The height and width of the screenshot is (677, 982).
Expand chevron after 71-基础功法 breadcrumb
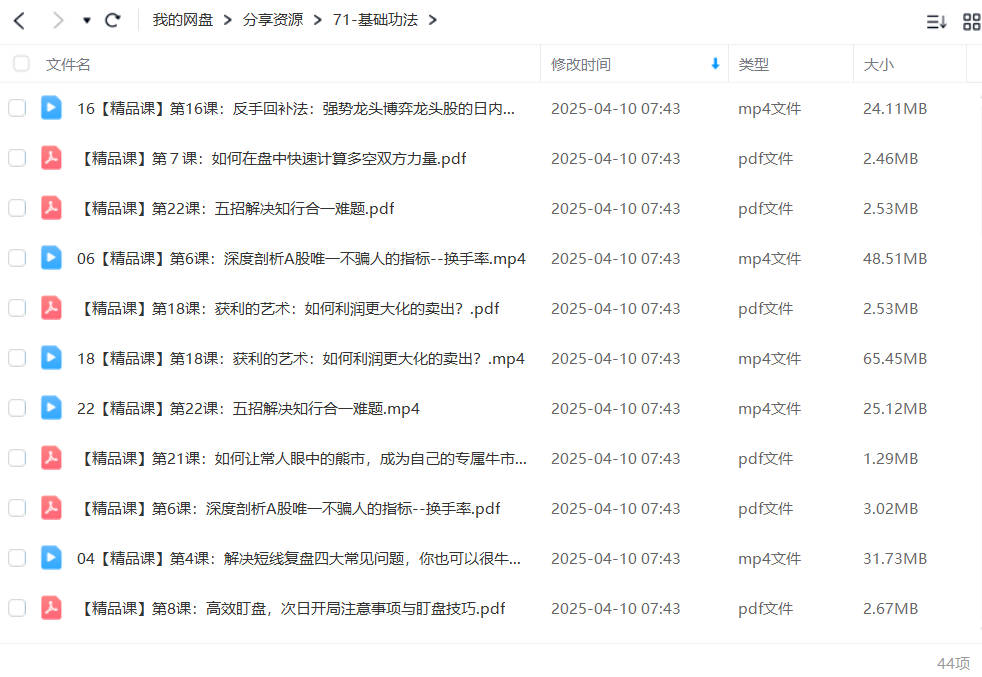432,21
